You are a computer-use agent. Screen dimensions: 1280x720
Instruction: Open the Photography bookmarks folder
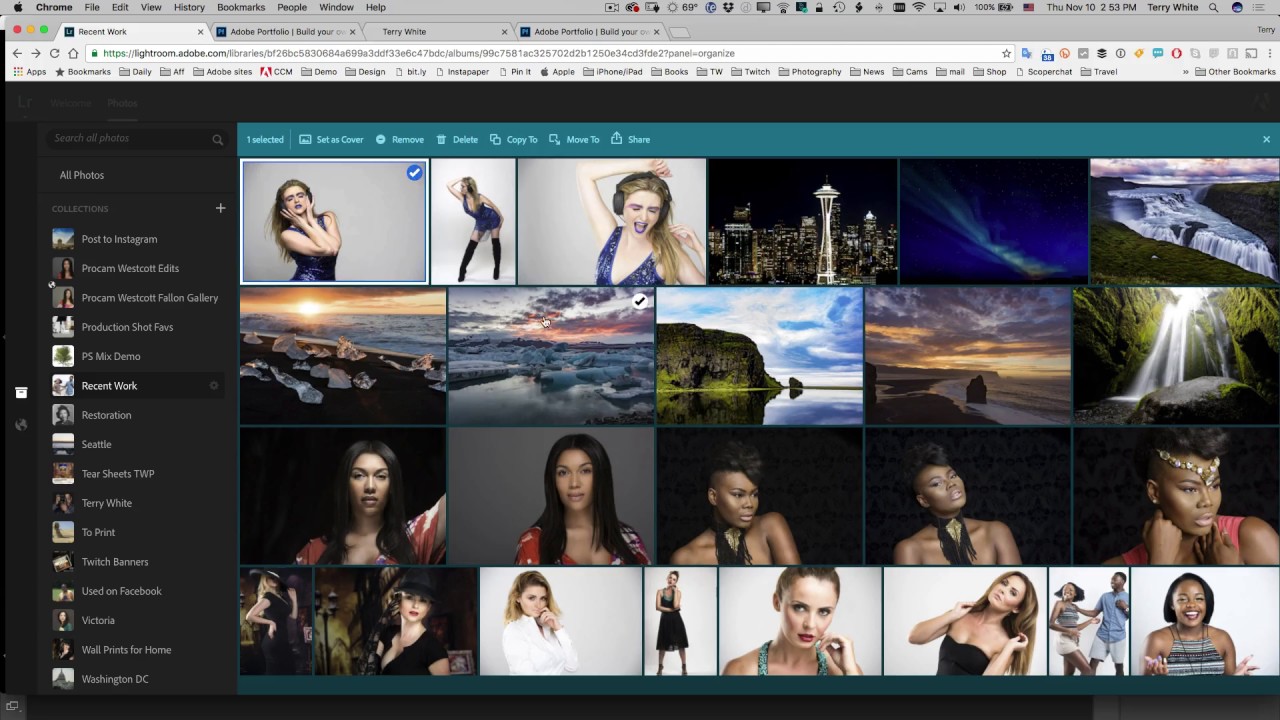[x=810, y=72]
